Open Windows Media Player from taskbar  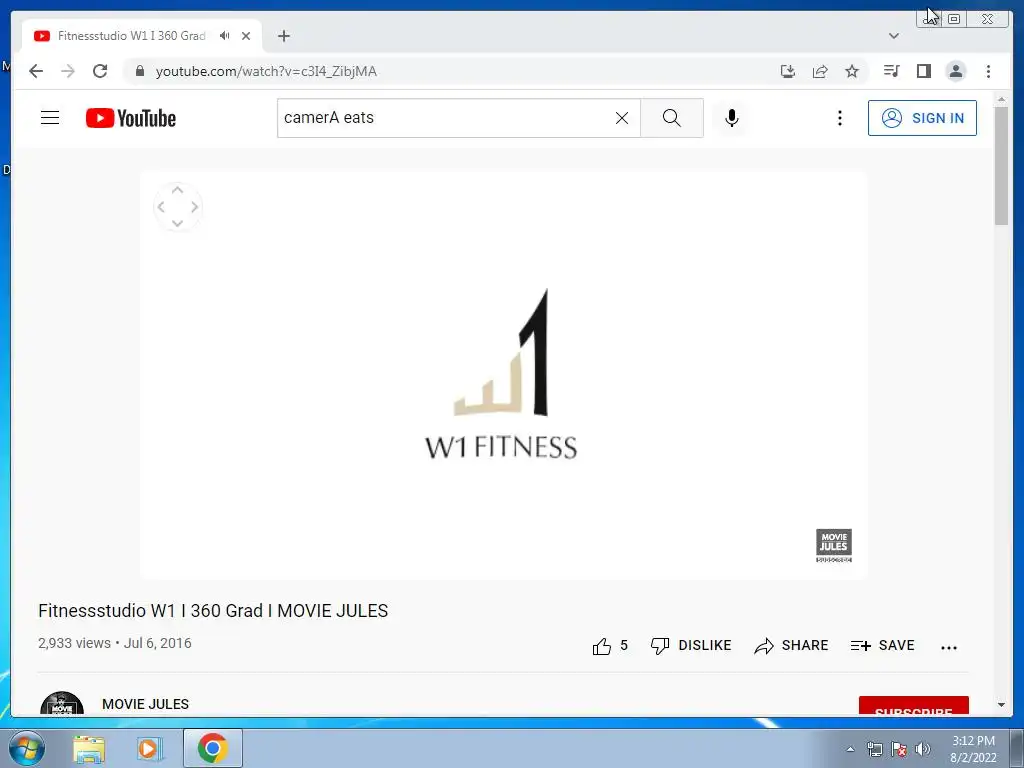(x=150, y=749)
